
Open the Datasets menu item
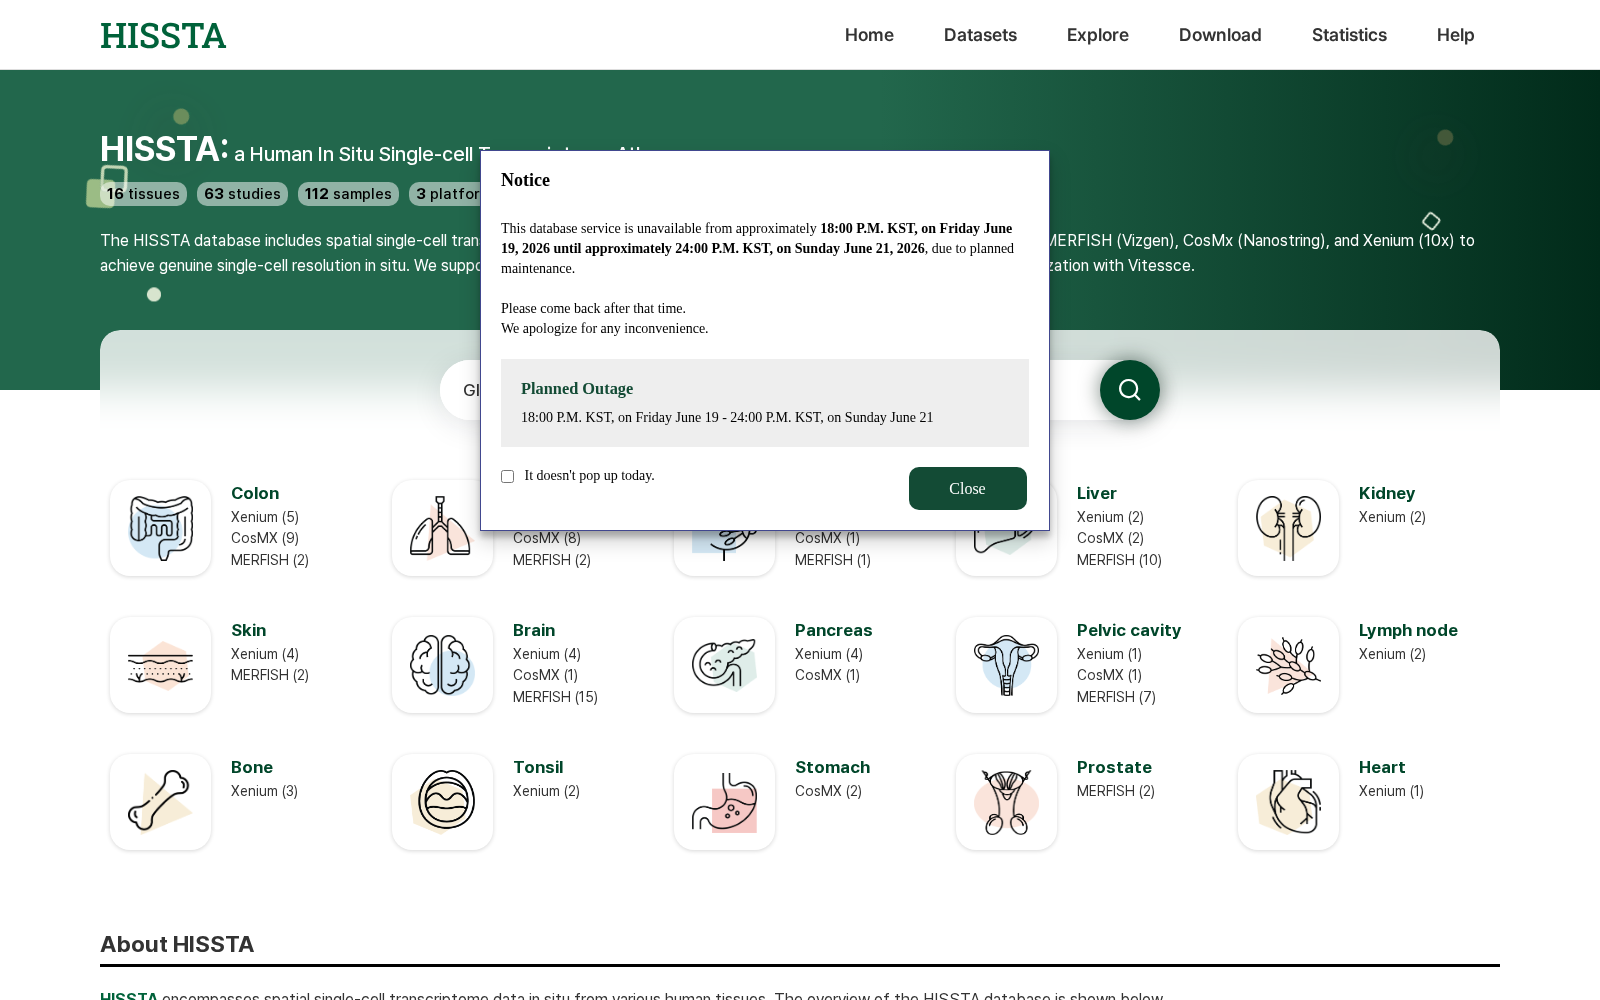(x=980, y=35)
